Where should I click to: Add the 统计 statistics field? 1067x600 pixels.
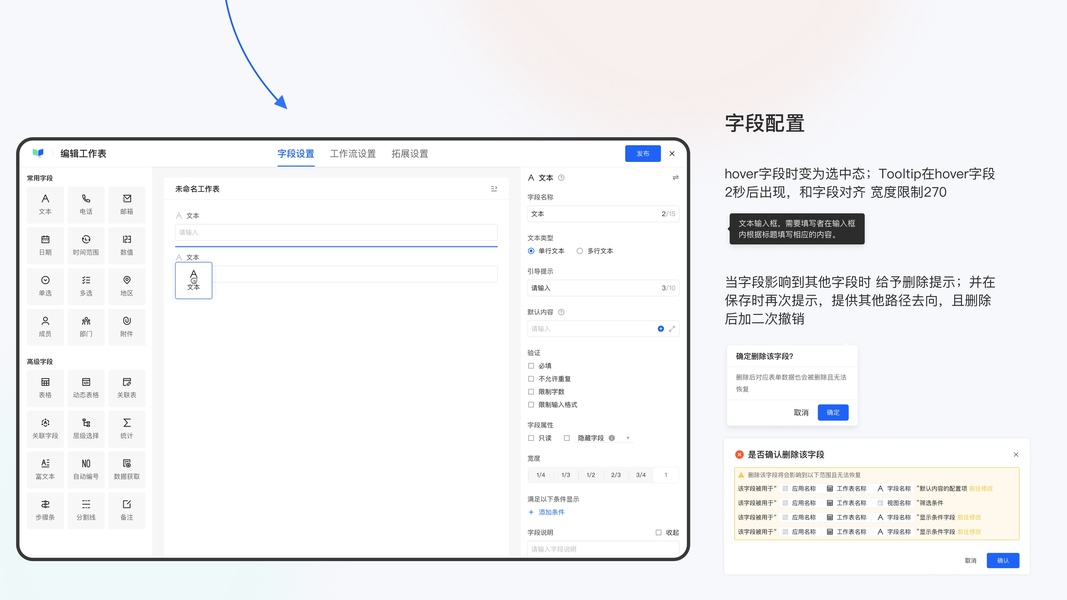(127, 429)
